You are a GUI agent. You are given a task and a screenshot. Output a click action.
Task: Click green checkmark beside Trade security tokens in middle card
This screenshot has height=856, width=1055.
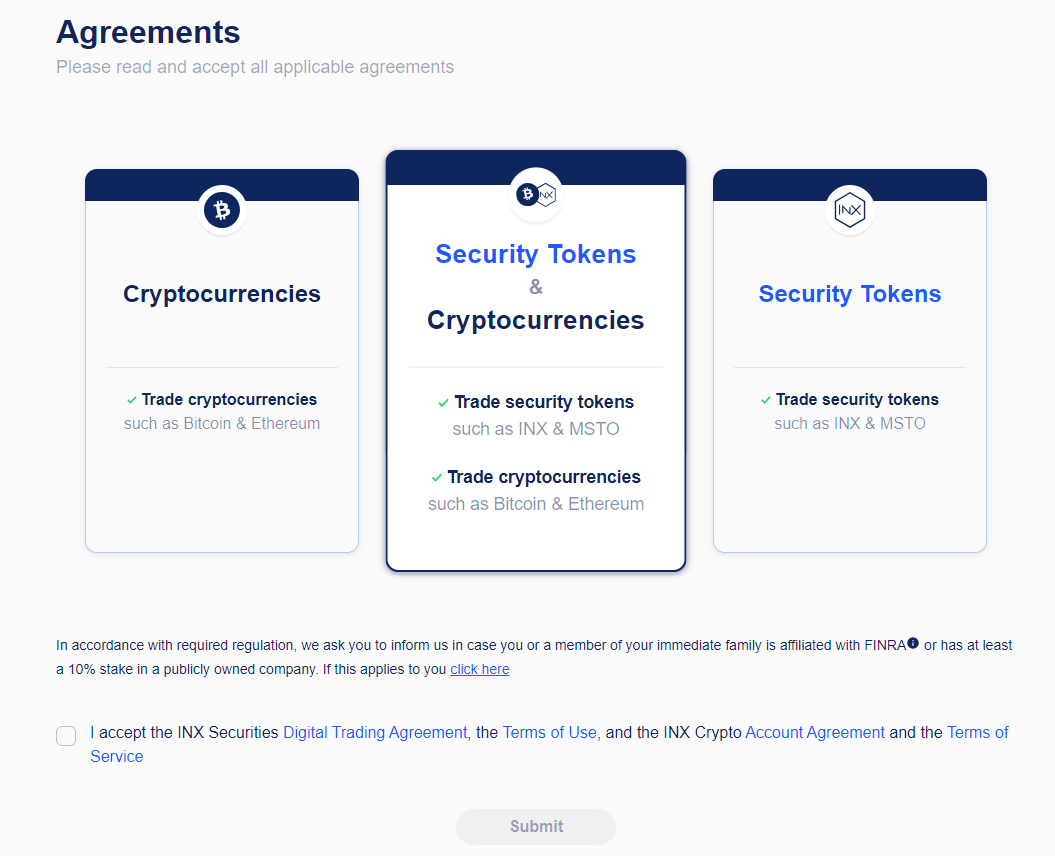(x=443, y=402)
